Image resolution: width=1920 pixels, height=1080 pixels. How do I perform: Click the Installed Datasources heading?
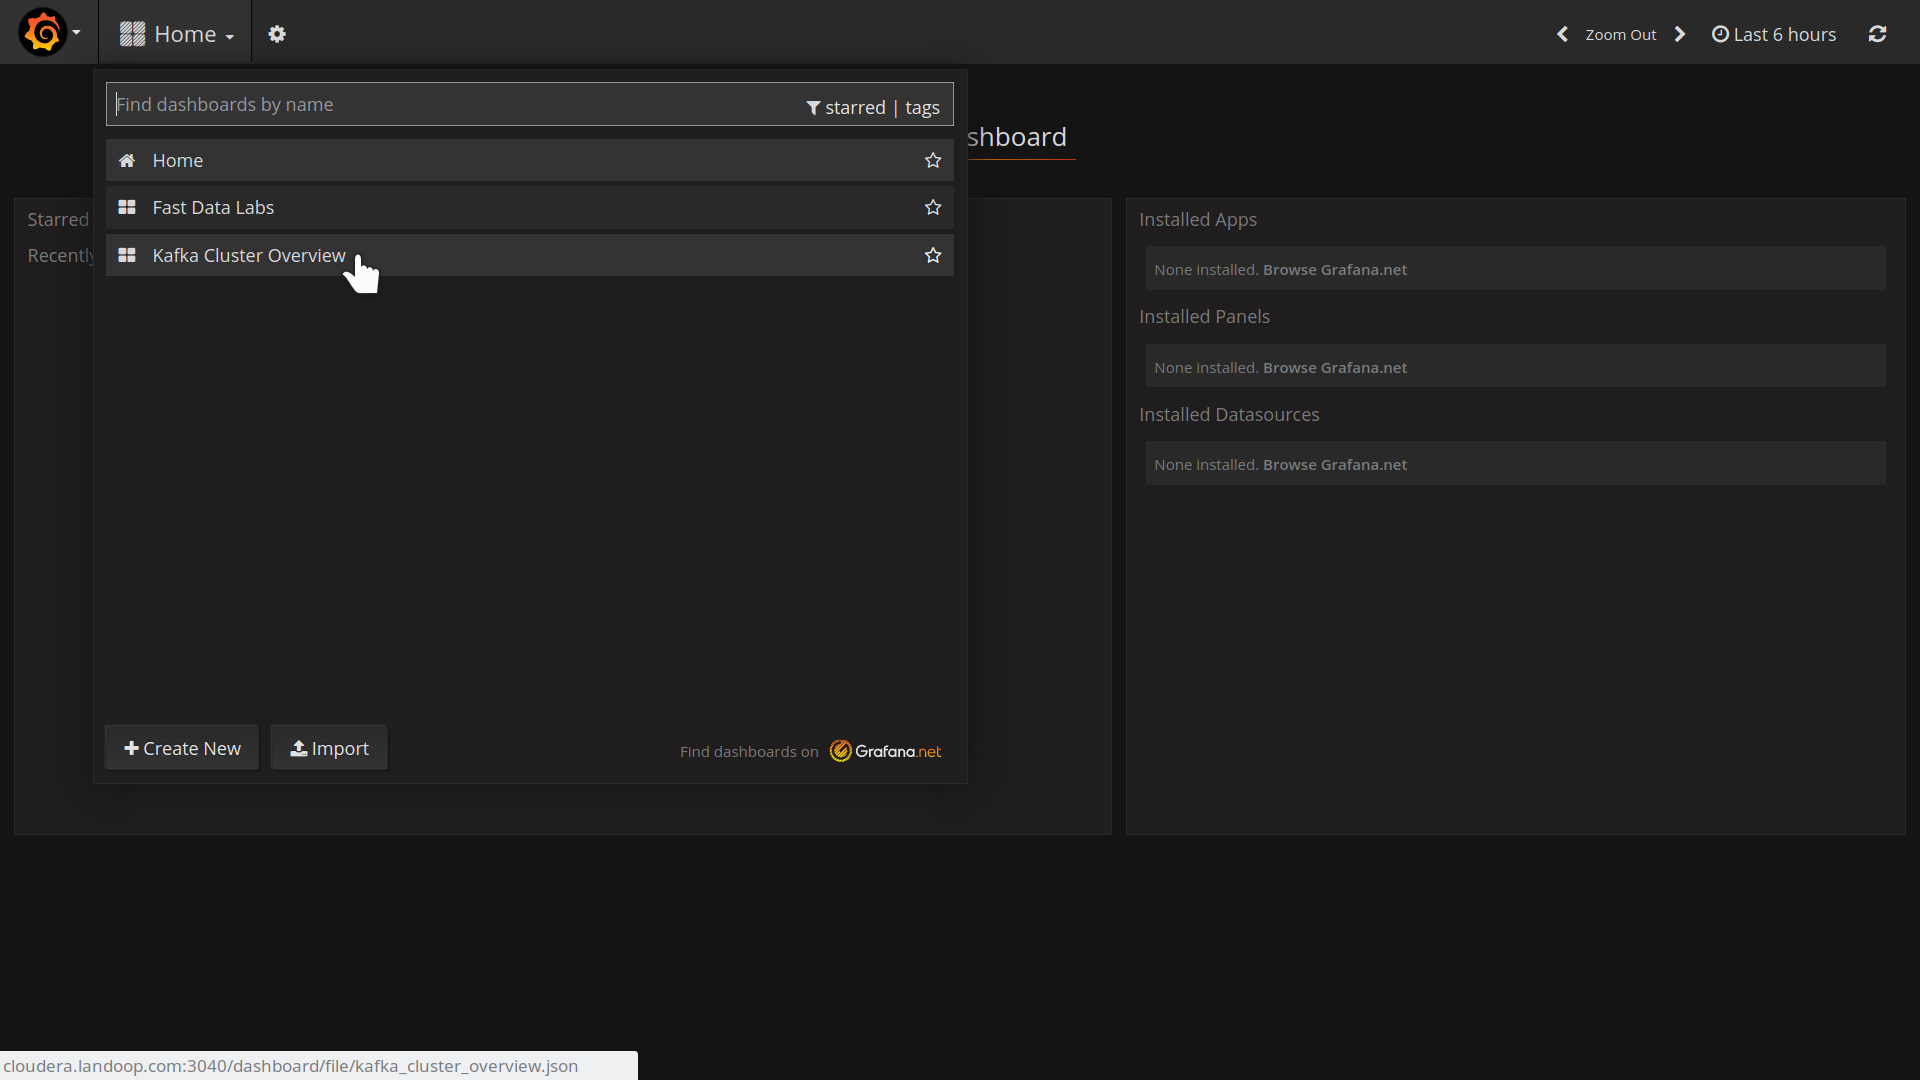(1229, 415)
